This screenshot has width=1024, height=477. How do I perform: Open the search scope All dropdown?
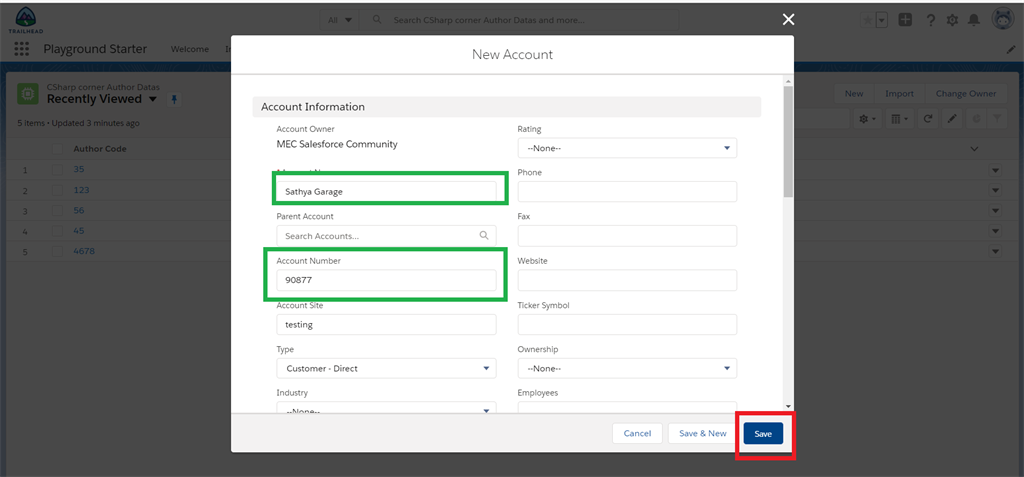339,20
